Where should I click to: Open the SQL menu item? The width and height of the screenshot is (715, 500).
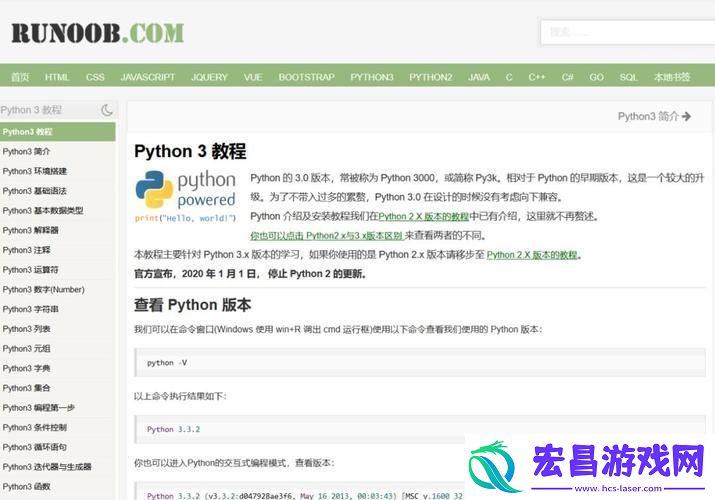628,77
